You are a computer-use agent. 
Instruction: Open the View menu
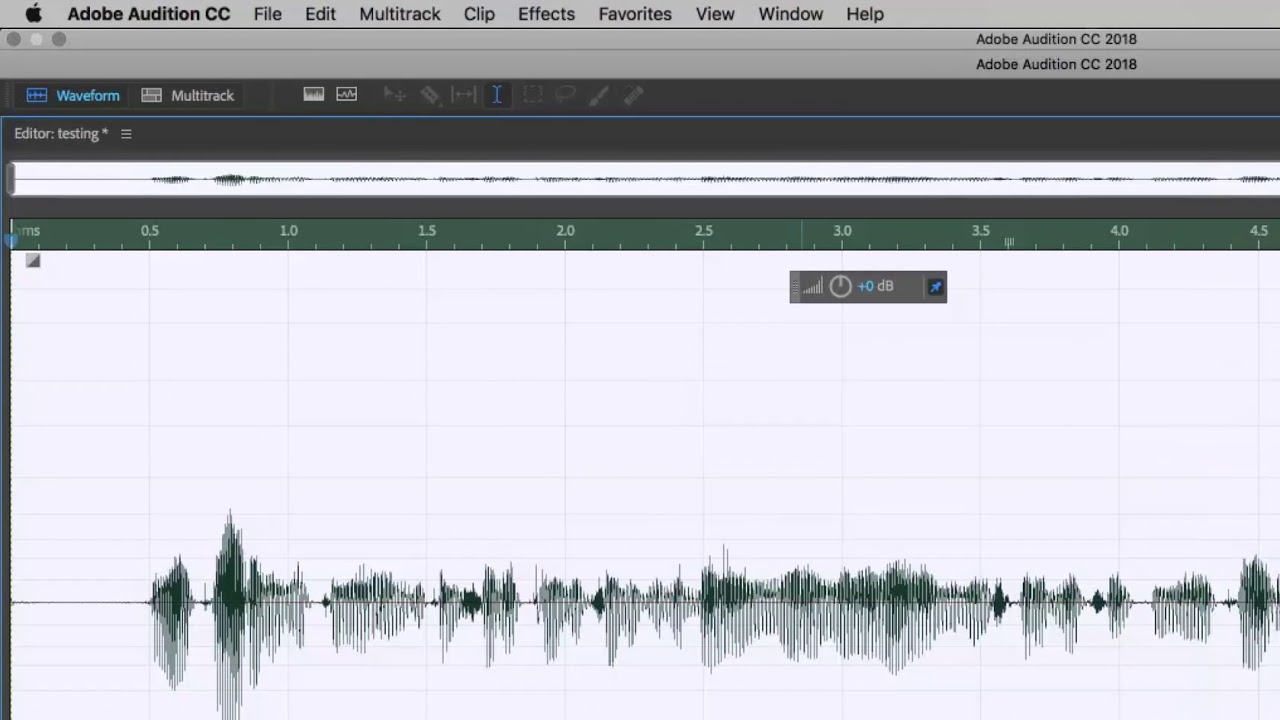(715, 14)
